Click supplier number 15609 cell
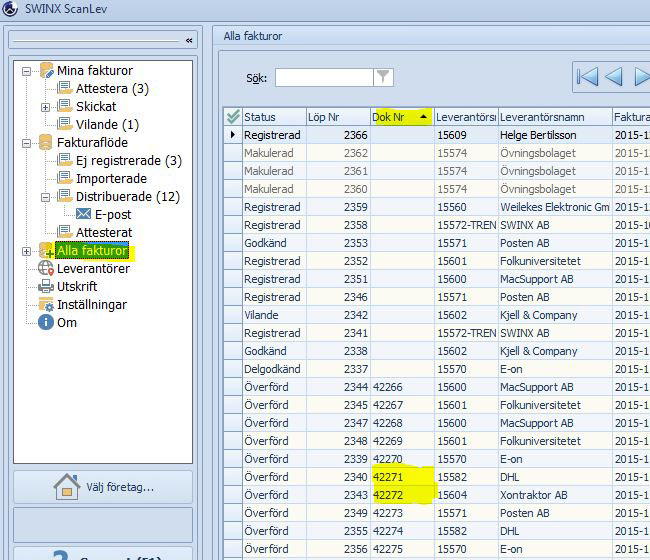The image size is (650, 560). click(466, 135)
